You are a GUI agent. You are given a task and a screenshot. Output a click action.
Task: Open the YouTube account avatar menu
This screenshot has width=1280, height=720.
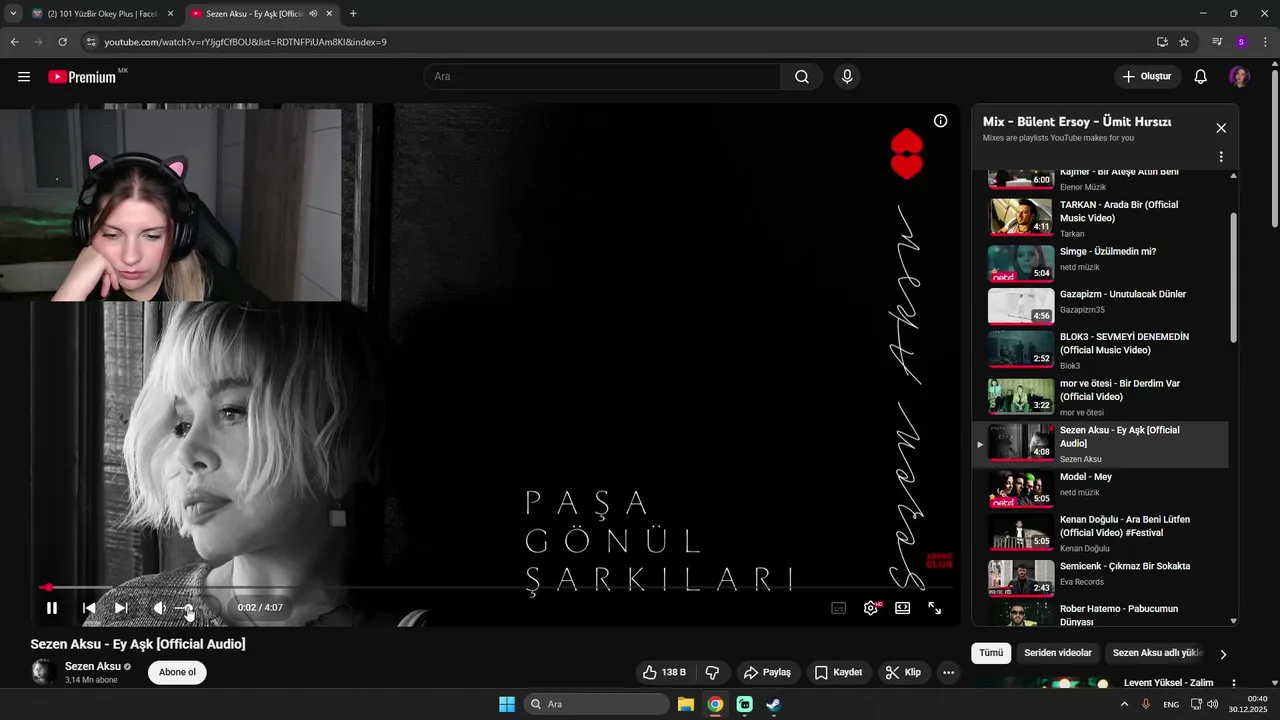click(x=1240, y=77)
